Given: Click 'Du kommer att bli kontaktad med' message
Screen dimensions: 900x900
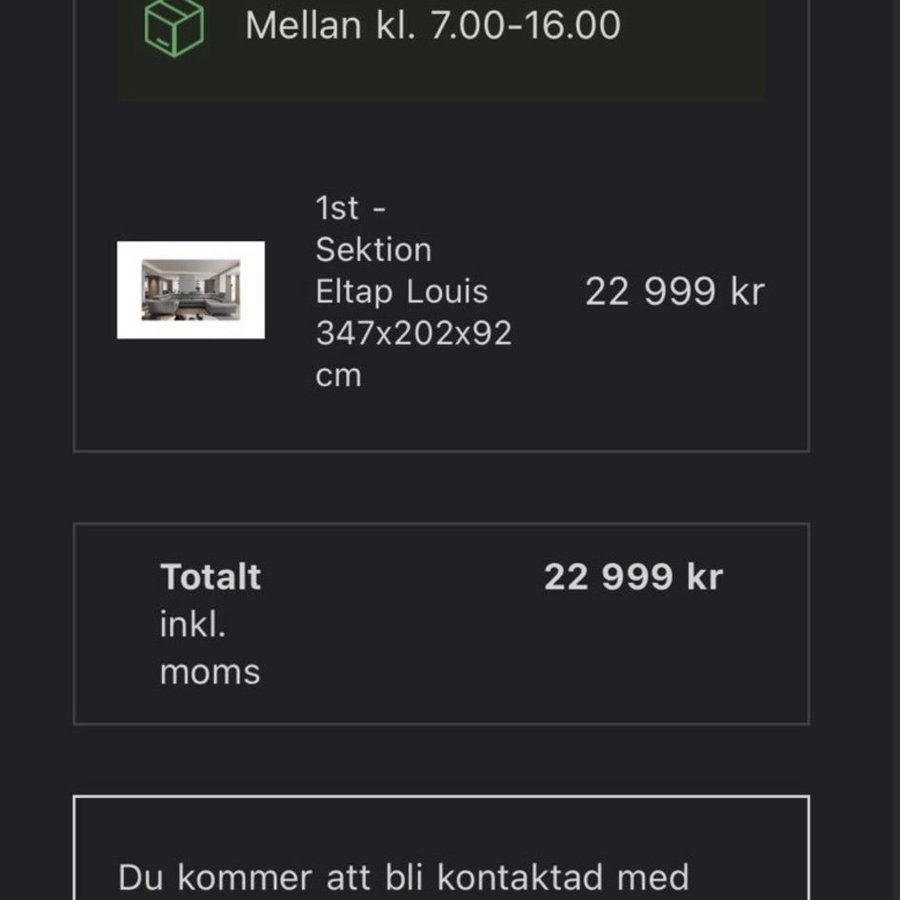Looking at the screenshot, I should tap(403, 878).
